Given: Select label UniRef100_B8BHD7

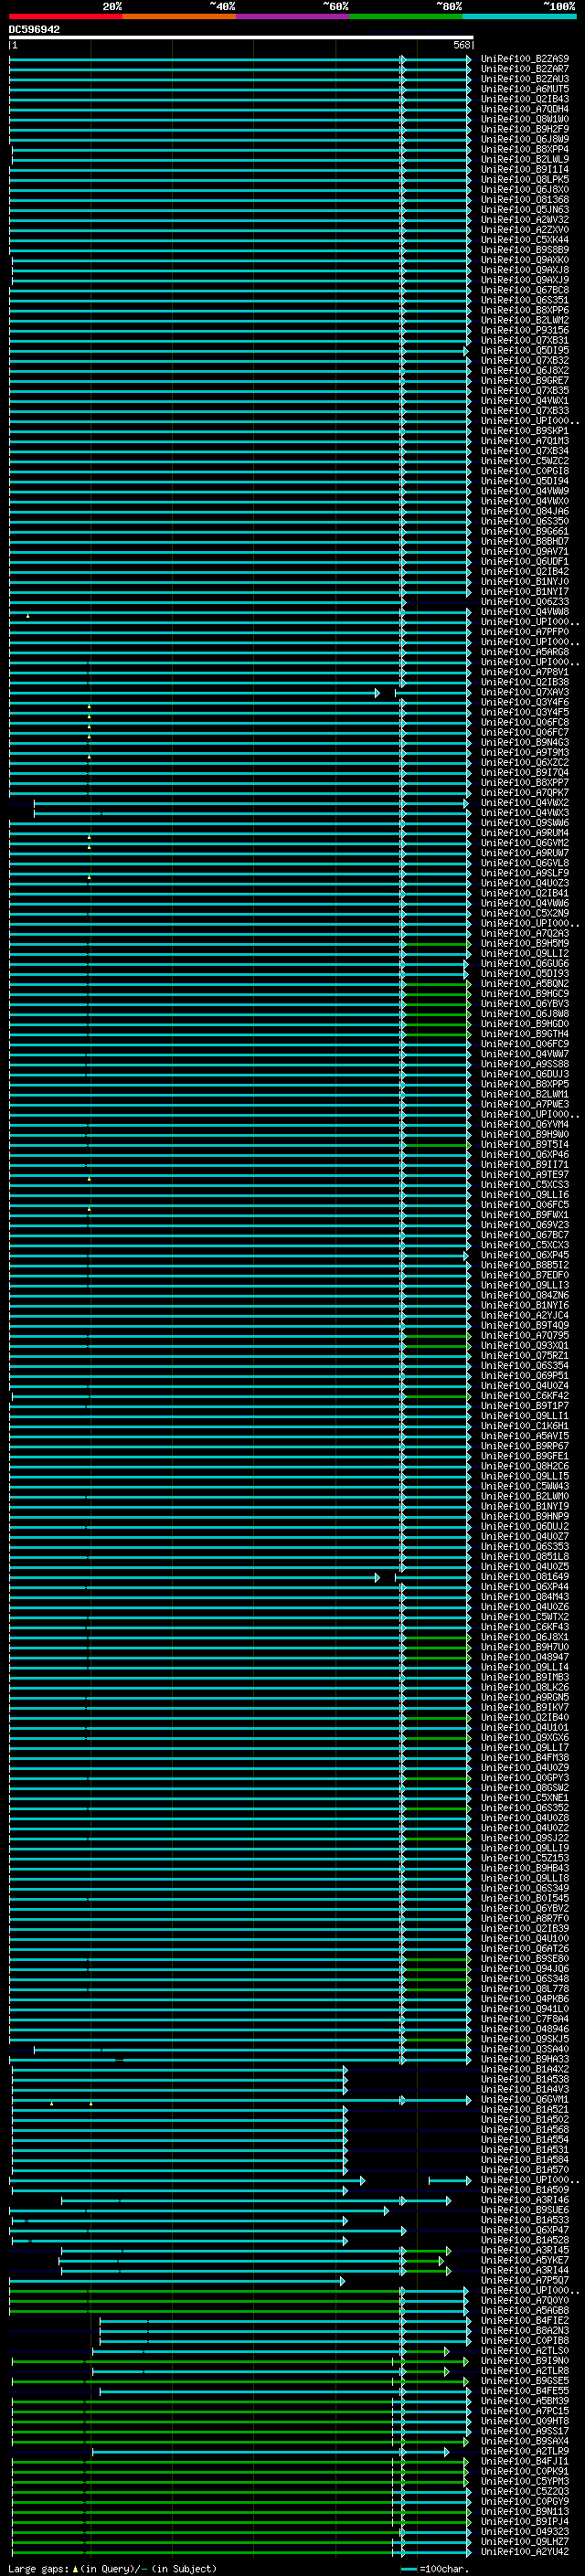Looking at the screenshot, I should (525, 542).
